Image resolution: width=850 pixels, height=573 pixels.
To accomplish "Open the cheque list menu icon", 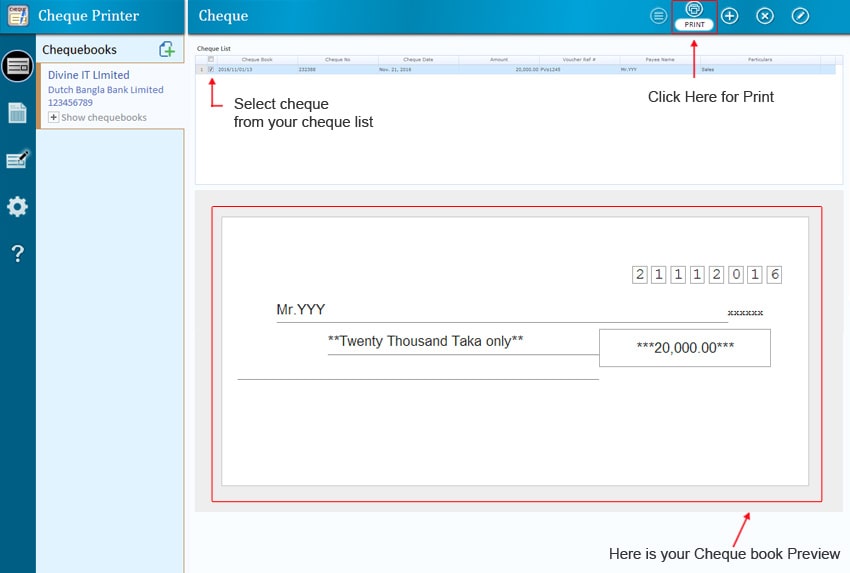I will click(658, 16).
